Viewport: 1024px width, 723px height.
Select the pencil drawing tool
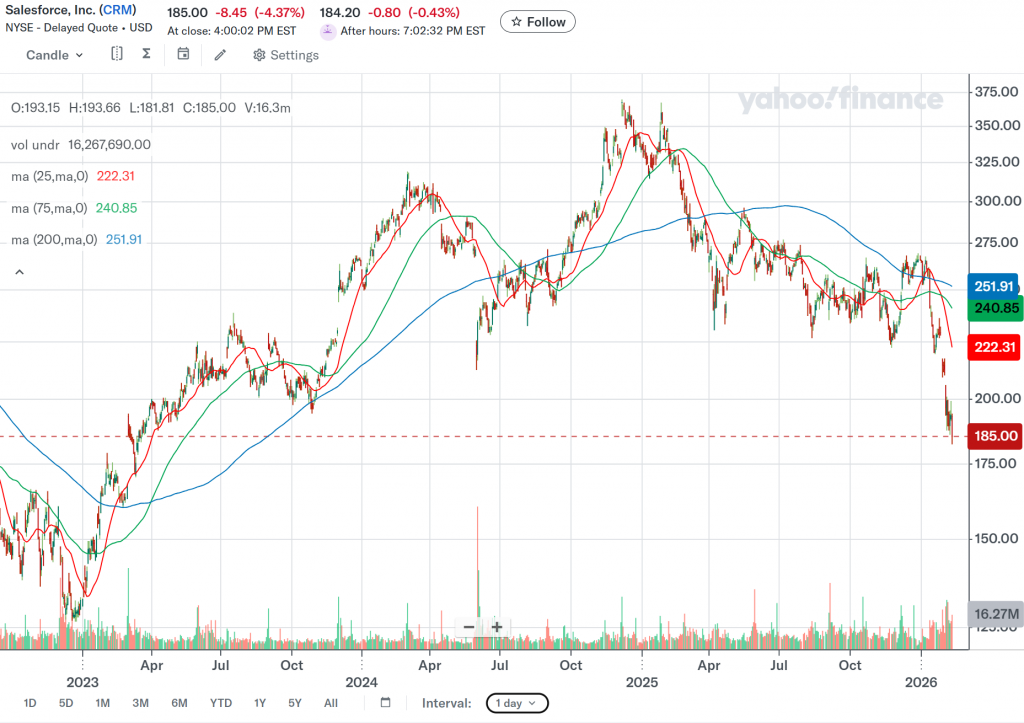pos(220,54)
